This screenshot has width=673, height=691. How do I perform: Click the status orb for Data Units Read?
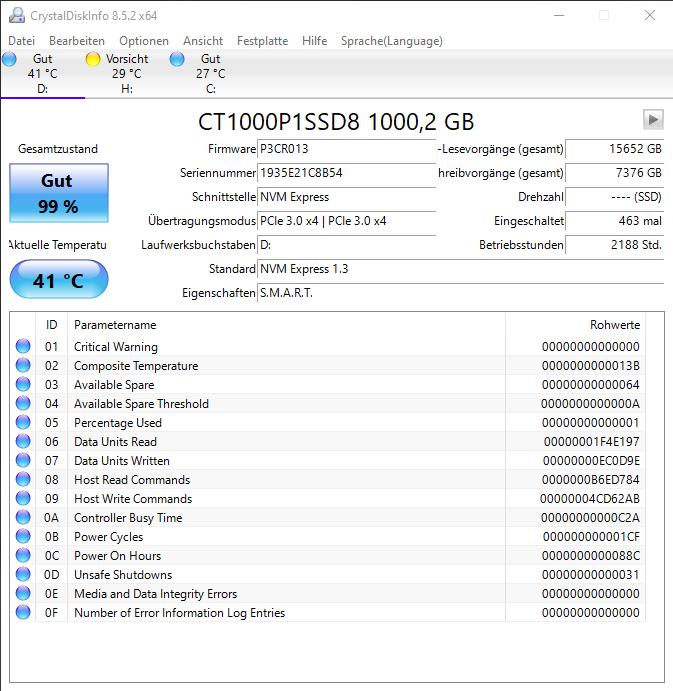click(x=23, y=441)
